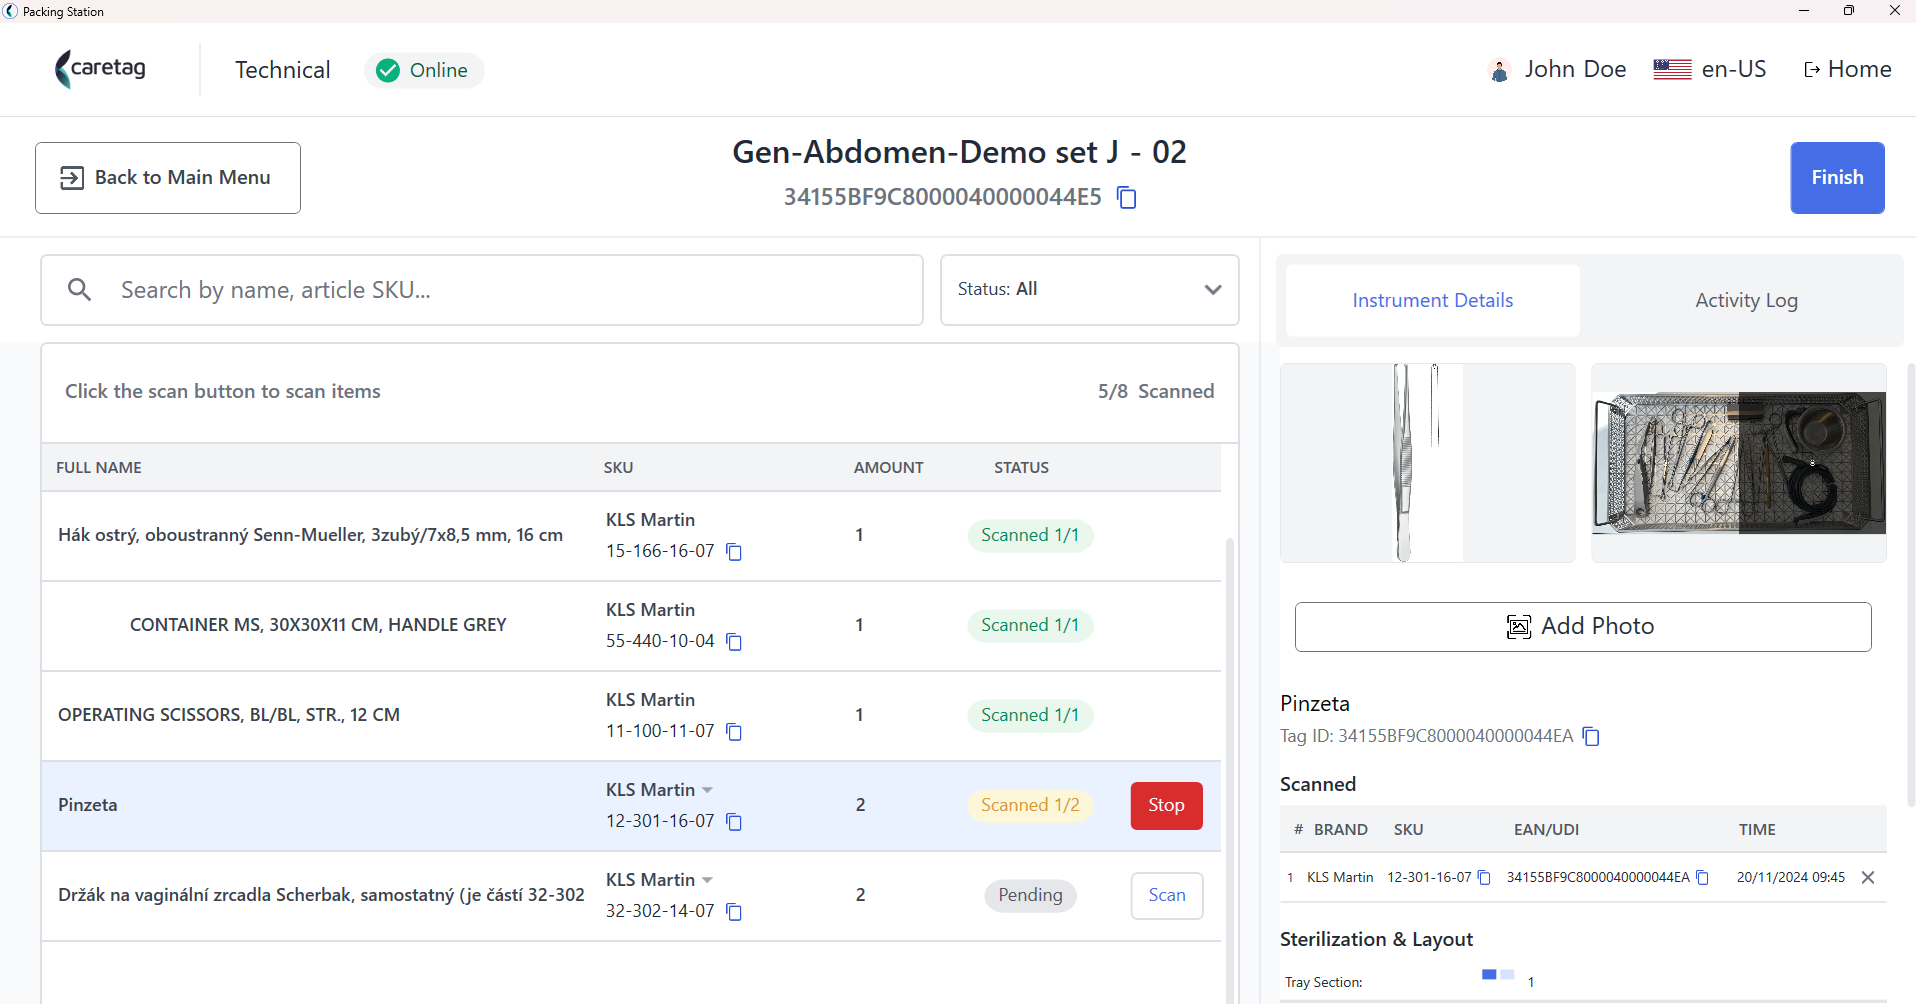Click the search magnifier icon
The image size is (1916, 1004).
point(80,290)
